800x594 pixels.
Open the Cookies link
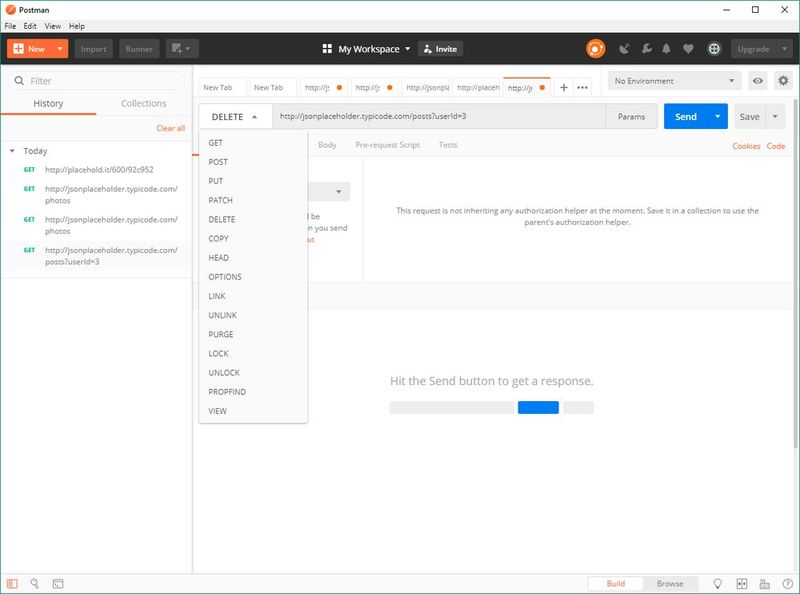pos(746,146)
